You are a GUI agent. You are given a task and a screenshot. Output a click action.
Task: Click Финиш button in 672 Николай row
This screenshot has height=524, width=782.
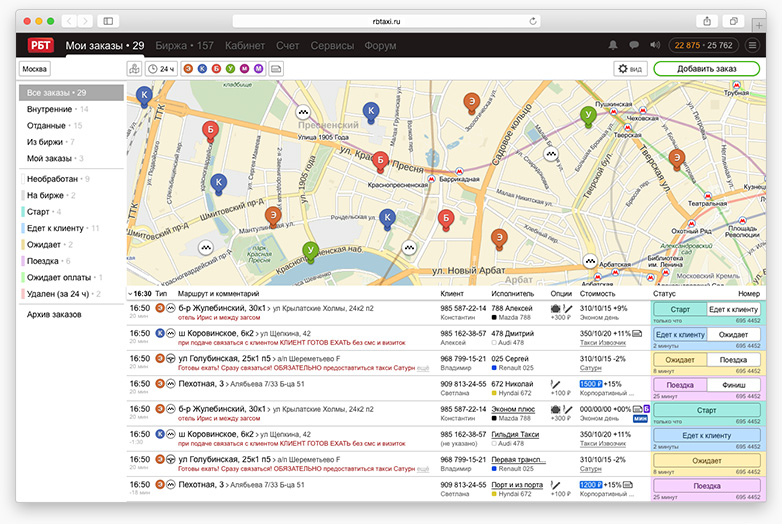[x=733, y=385]
